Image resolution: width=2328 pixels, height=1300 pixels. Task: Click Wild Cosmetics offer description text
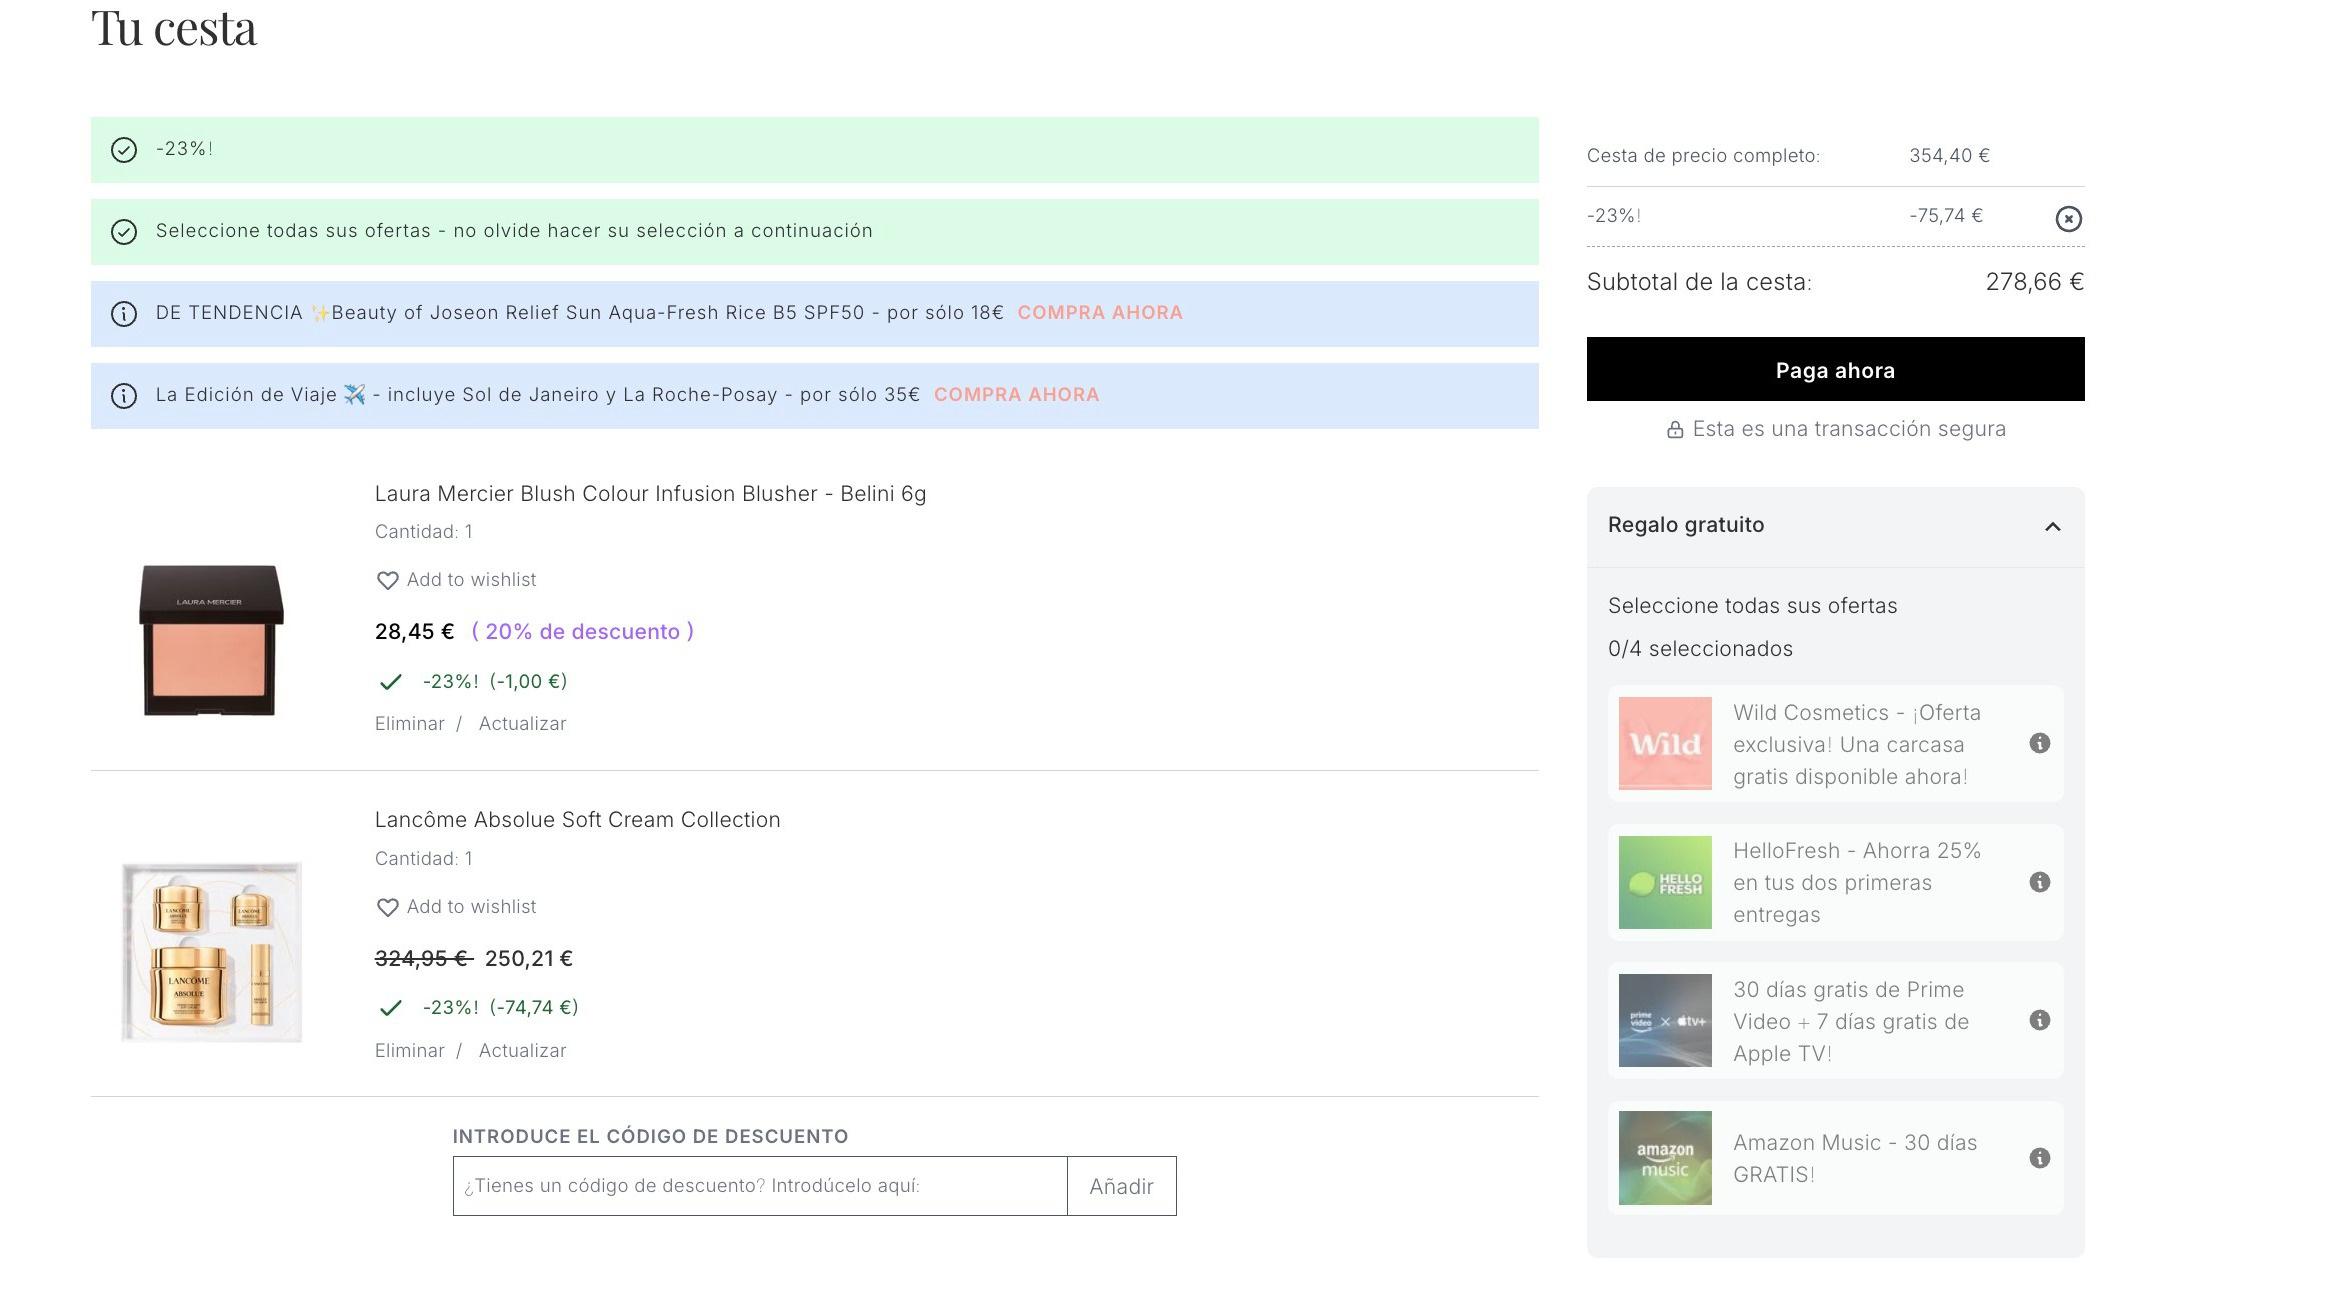[x=1857, y=744]
